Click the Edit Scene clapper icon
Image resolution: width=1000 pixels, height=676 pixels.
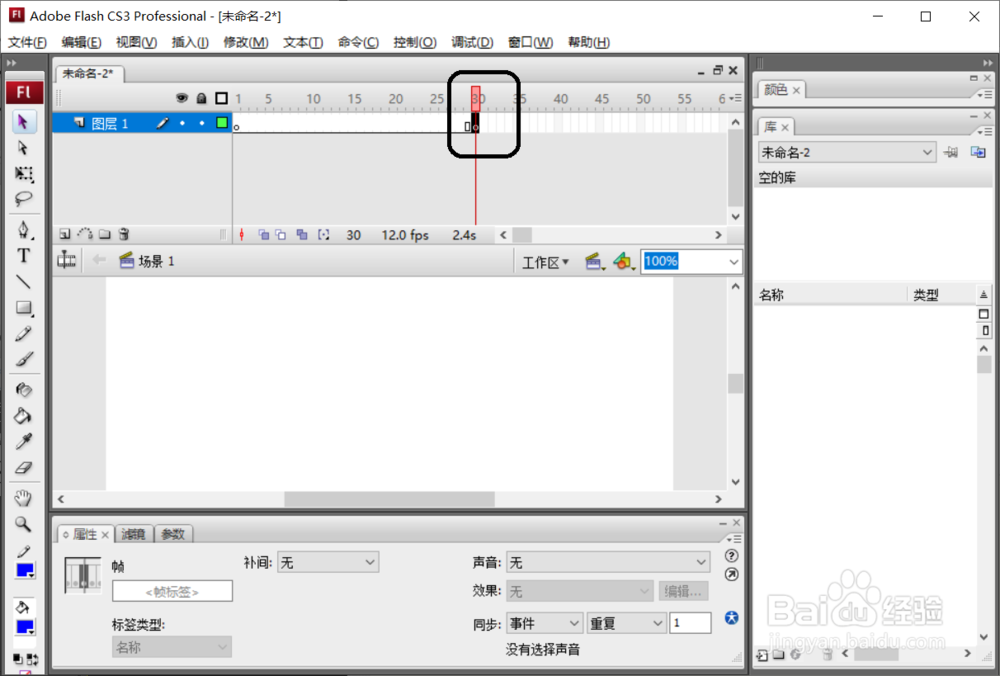pos(595,261)
